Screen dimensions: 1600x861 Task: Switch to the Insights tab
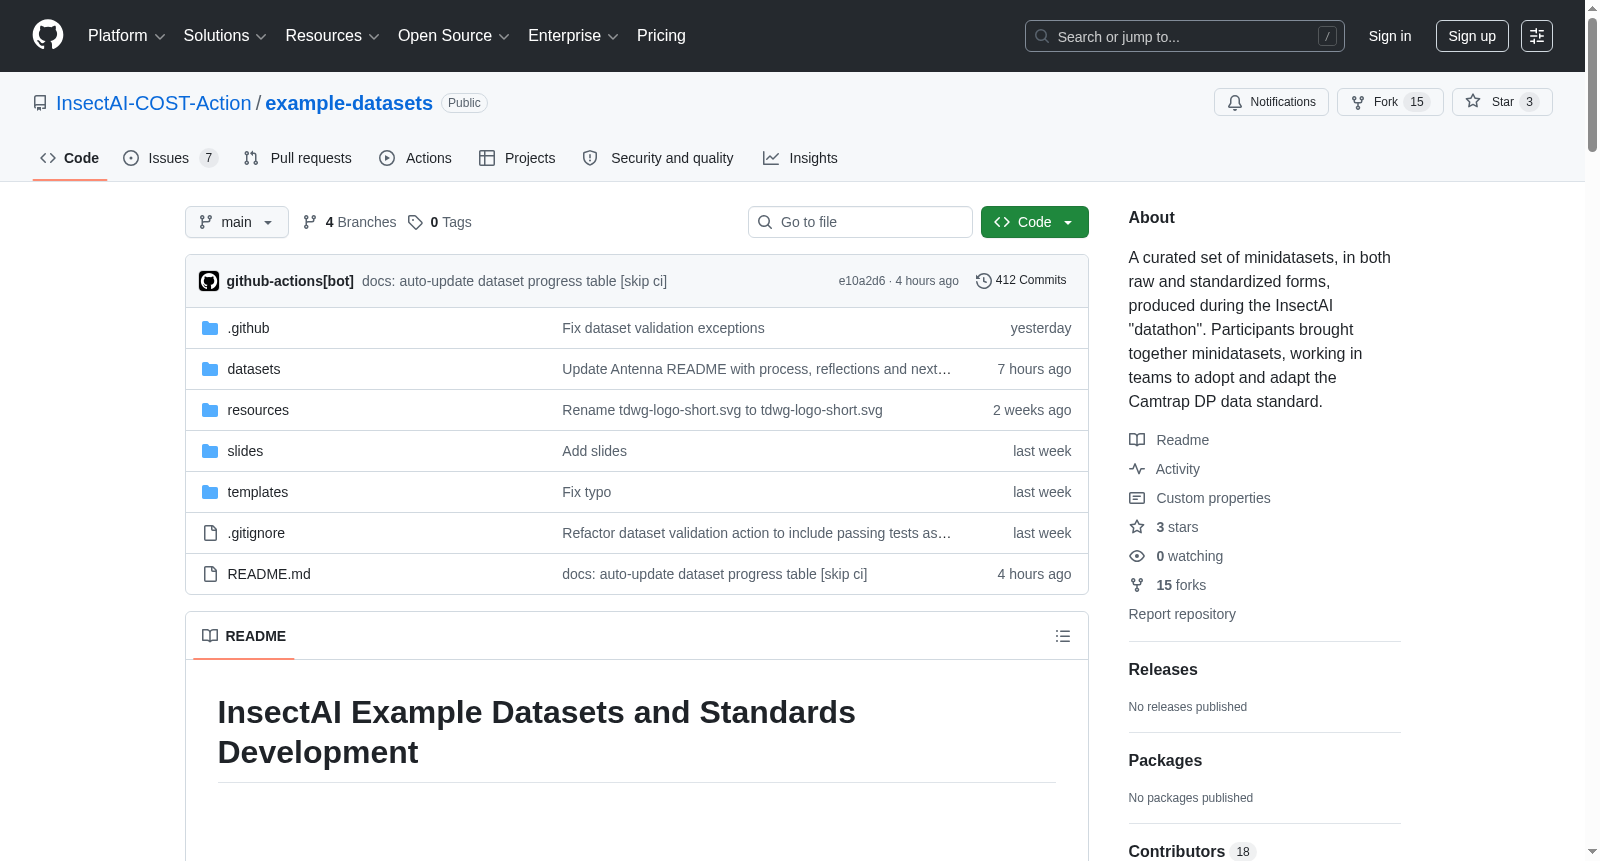point(800,158)
